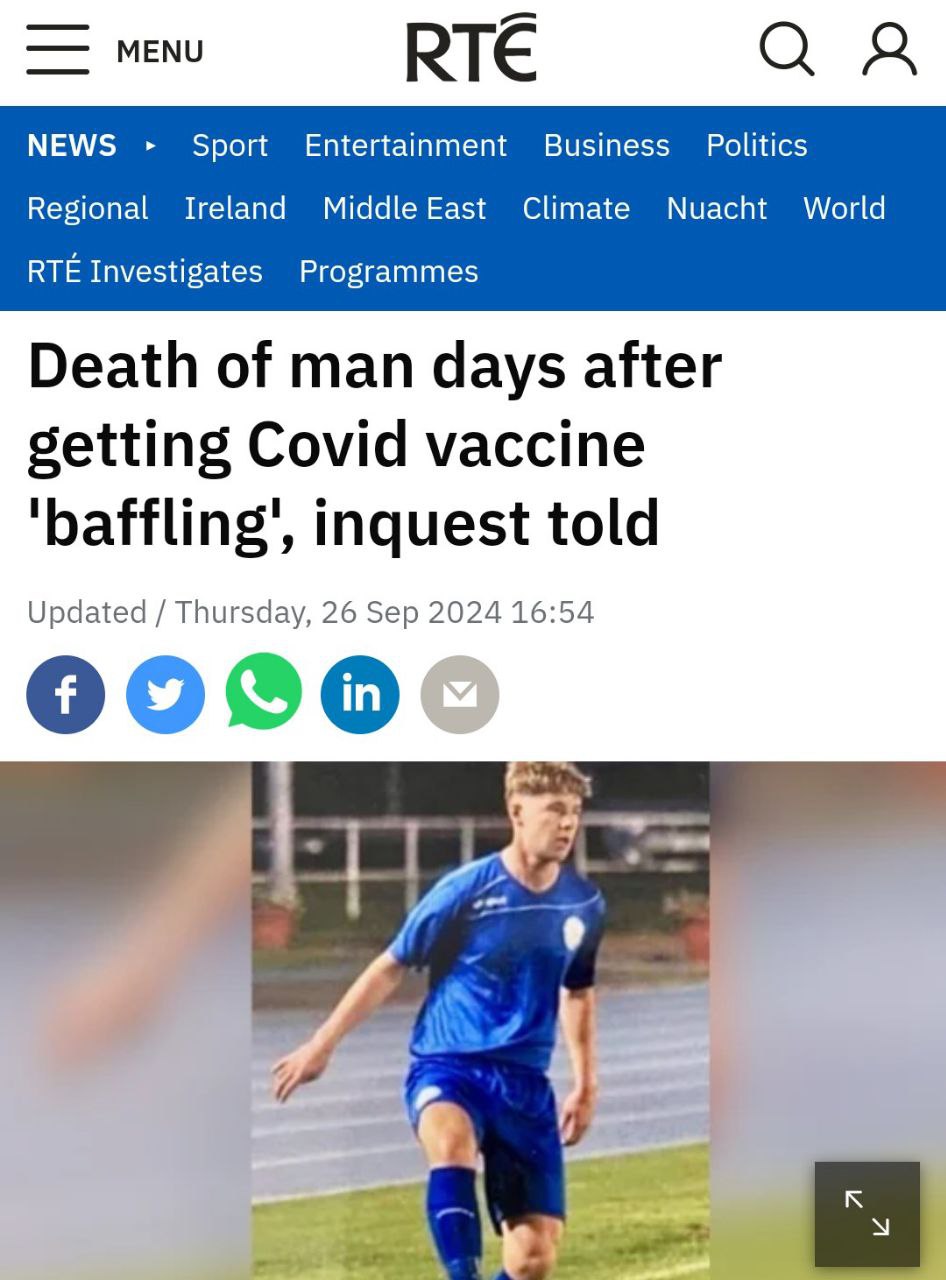This screenshot has width=946, height=1280.
Task: Open the RTÉ Investigates section
Action: pos(145,271)
